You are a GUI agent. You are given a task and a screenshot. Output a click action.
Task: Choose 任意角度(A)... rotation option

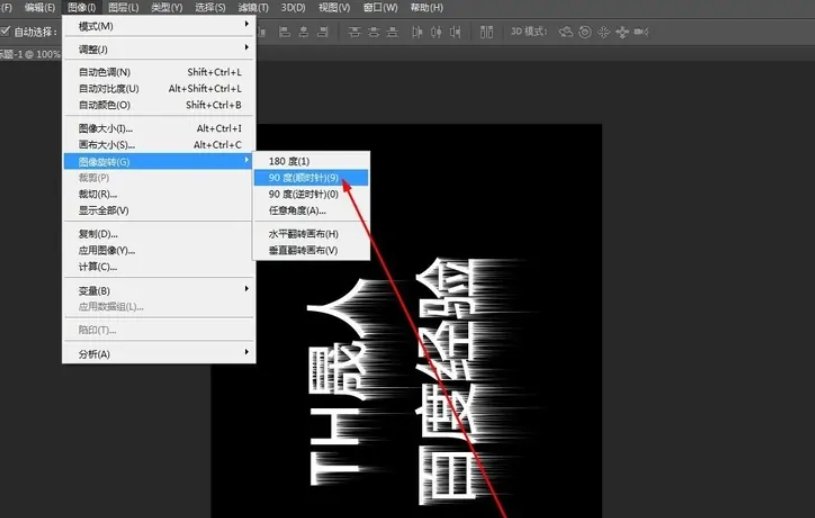[x=311, y=210]
